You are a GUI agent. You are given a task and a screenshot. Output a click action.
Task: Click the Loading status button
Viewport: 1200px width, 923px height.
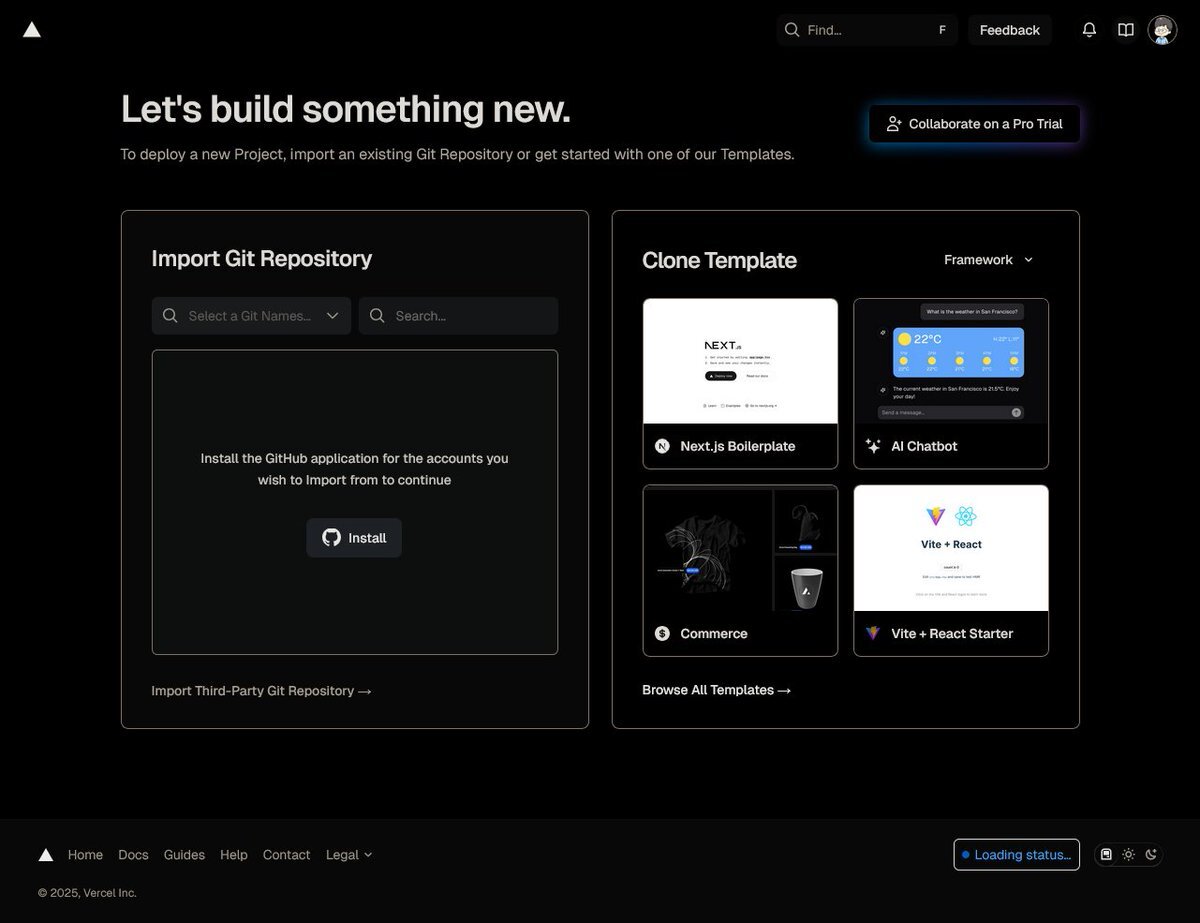[1016, 855]
